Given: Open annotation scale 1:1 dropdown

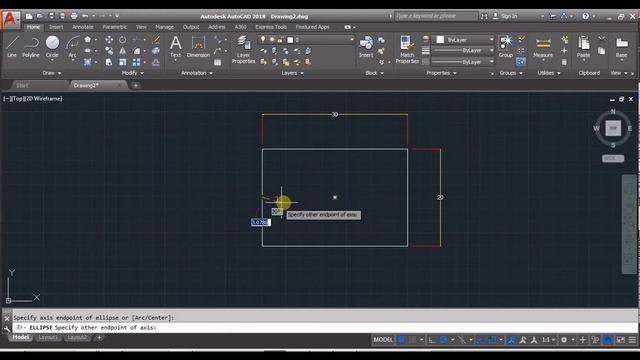Looking at the screenshot, I should [548, 340].
